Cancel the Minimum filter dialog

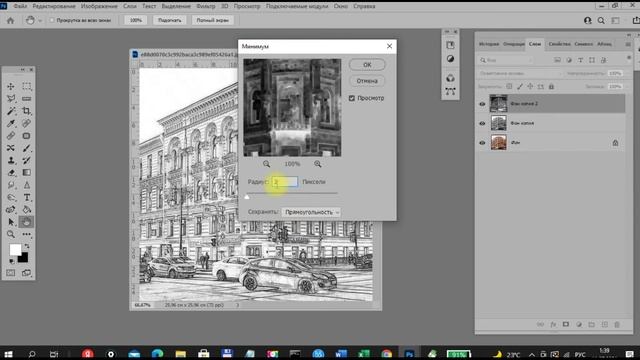(367, 81)
